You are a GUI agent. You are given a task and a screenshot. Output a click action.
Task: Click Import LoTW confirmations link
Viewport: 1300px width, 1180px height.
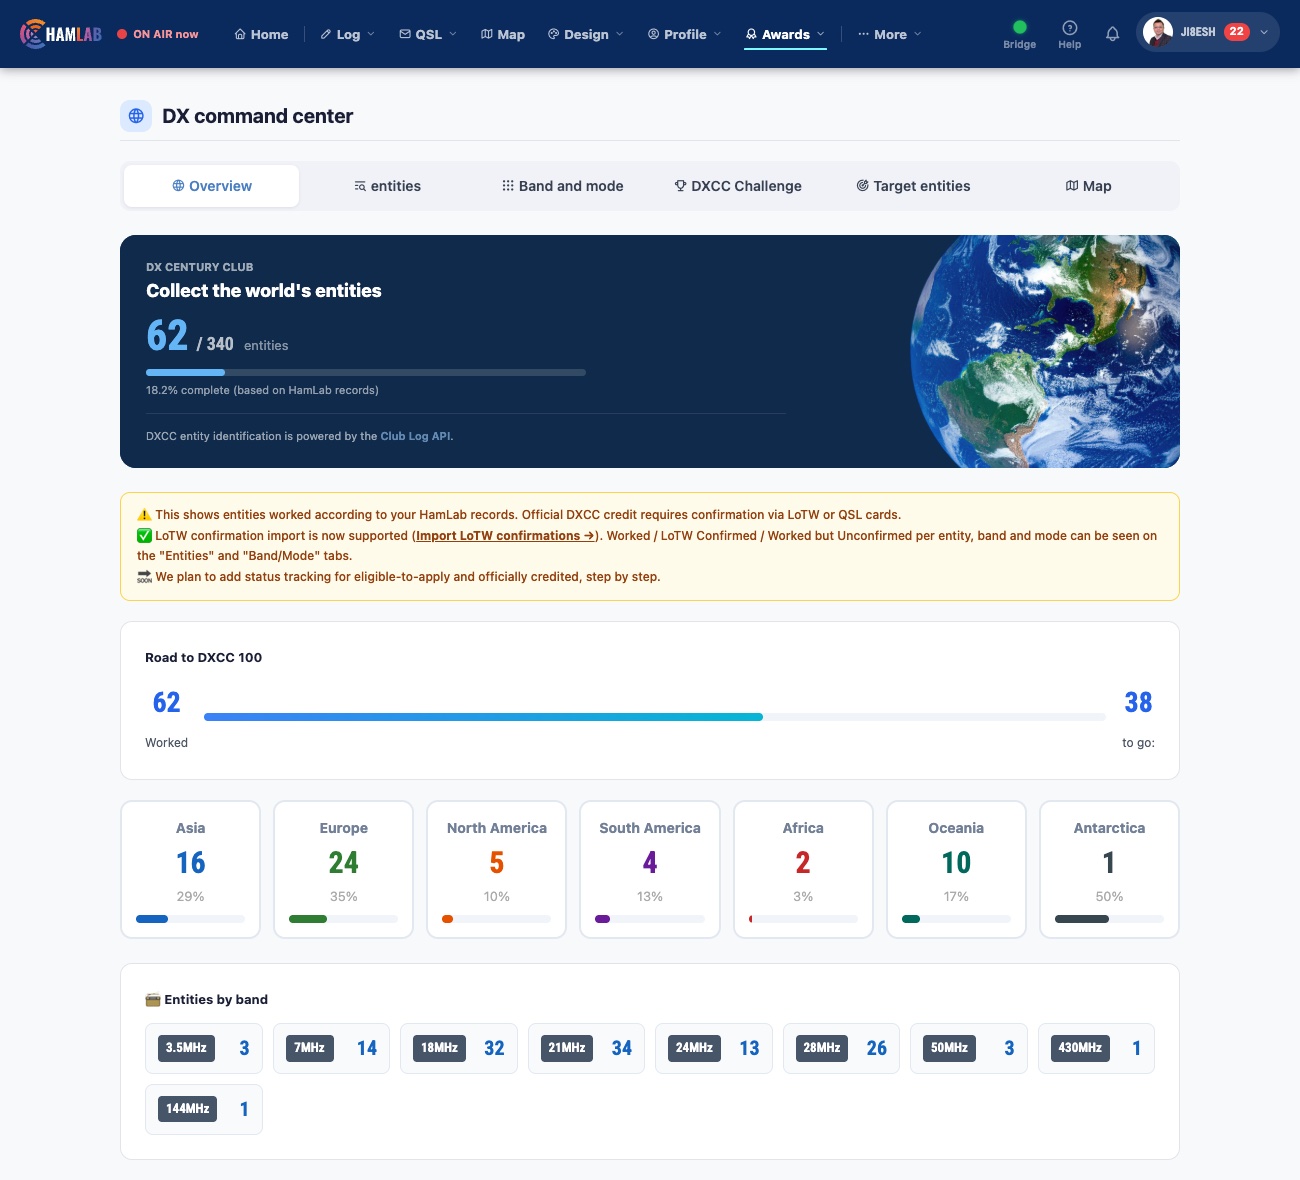click(505, 536)
